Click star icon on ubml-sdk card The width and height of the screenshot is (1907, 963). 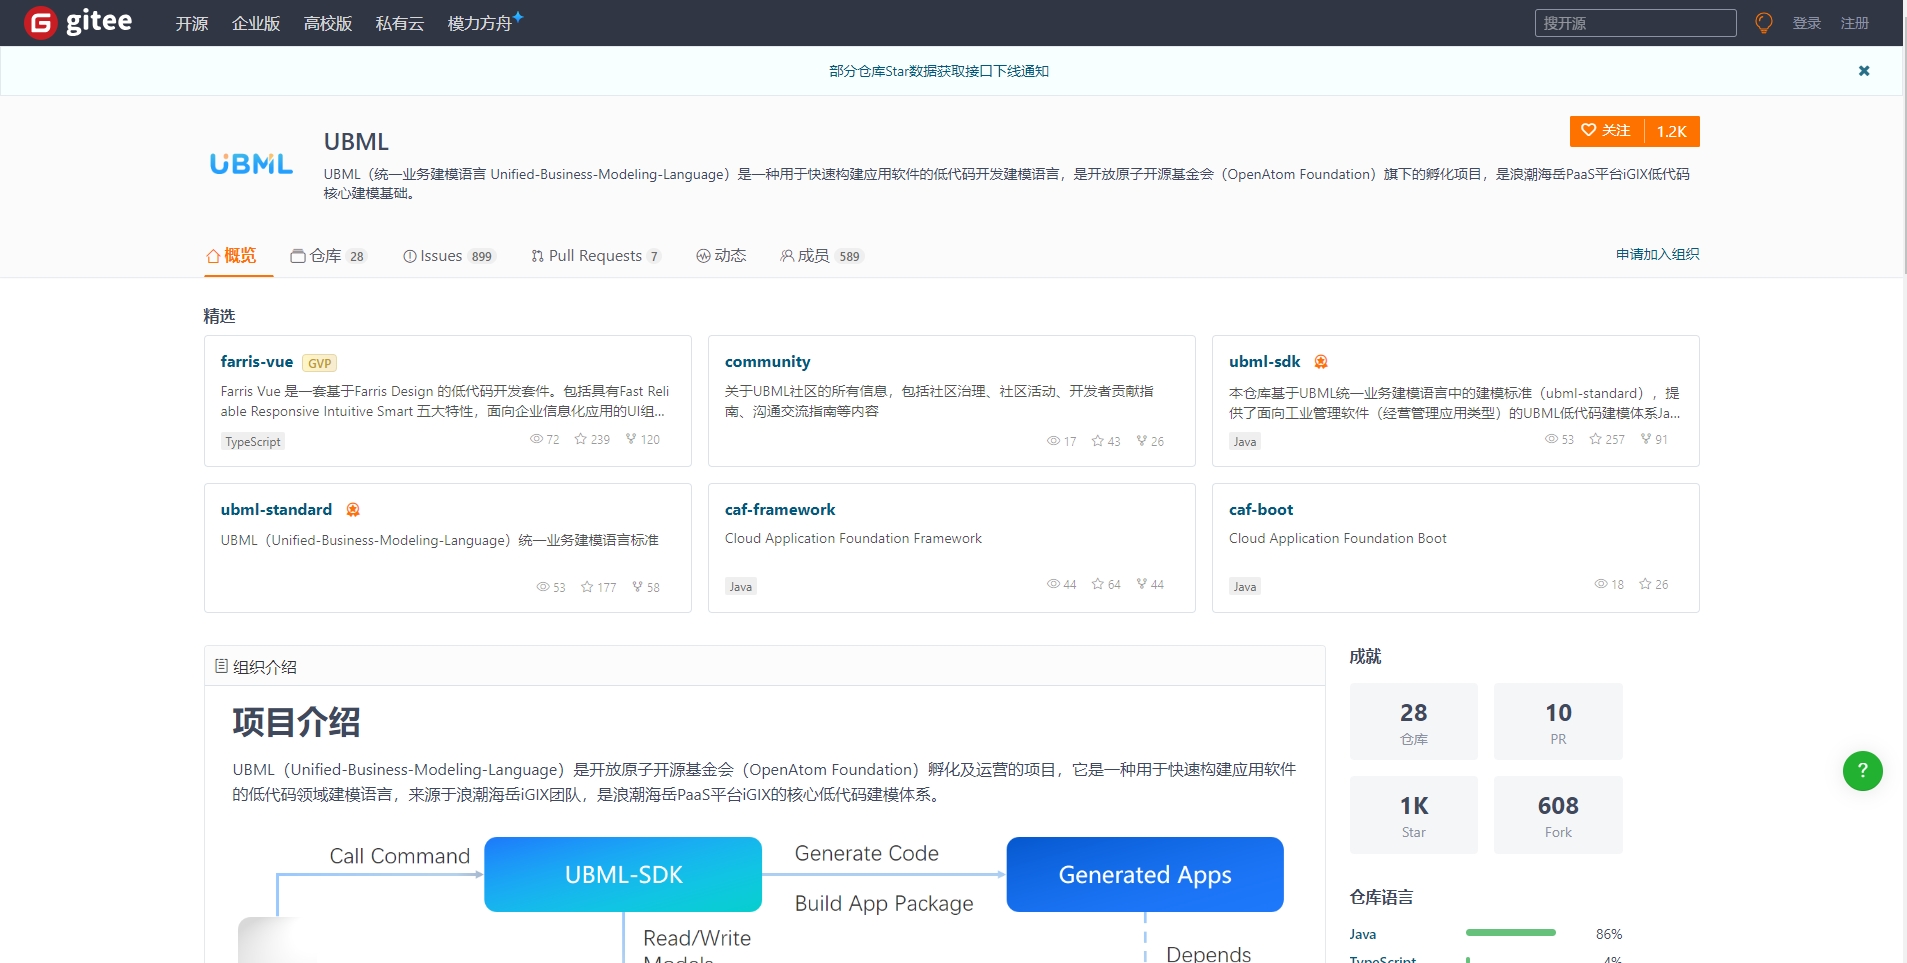(x=1595, y=439)
